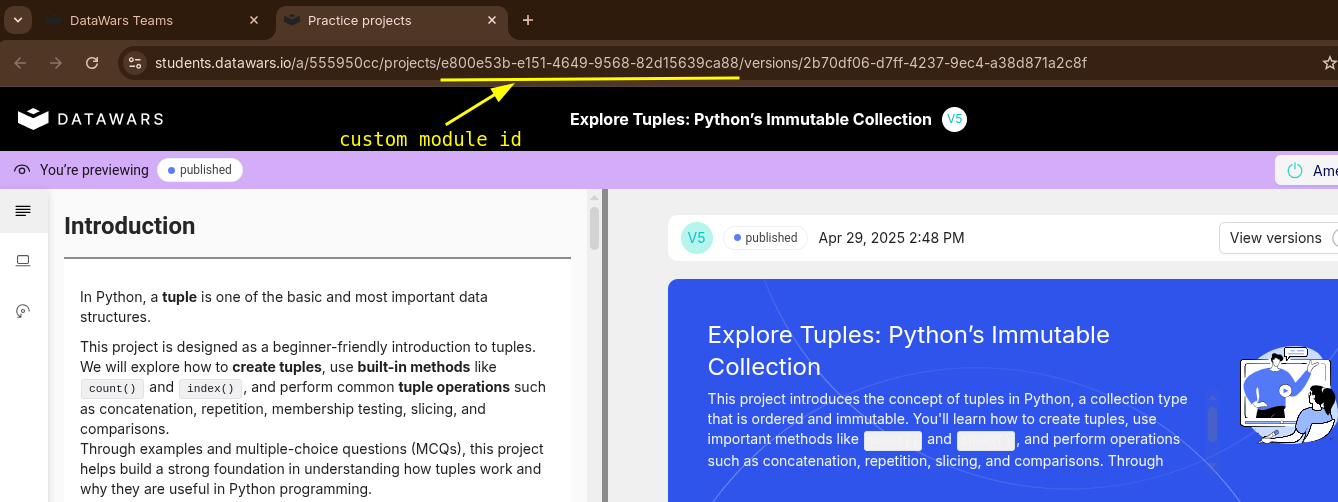Click the preview eye icon
Viewport: 1338px width, 502px height.
tap(22, 170)
